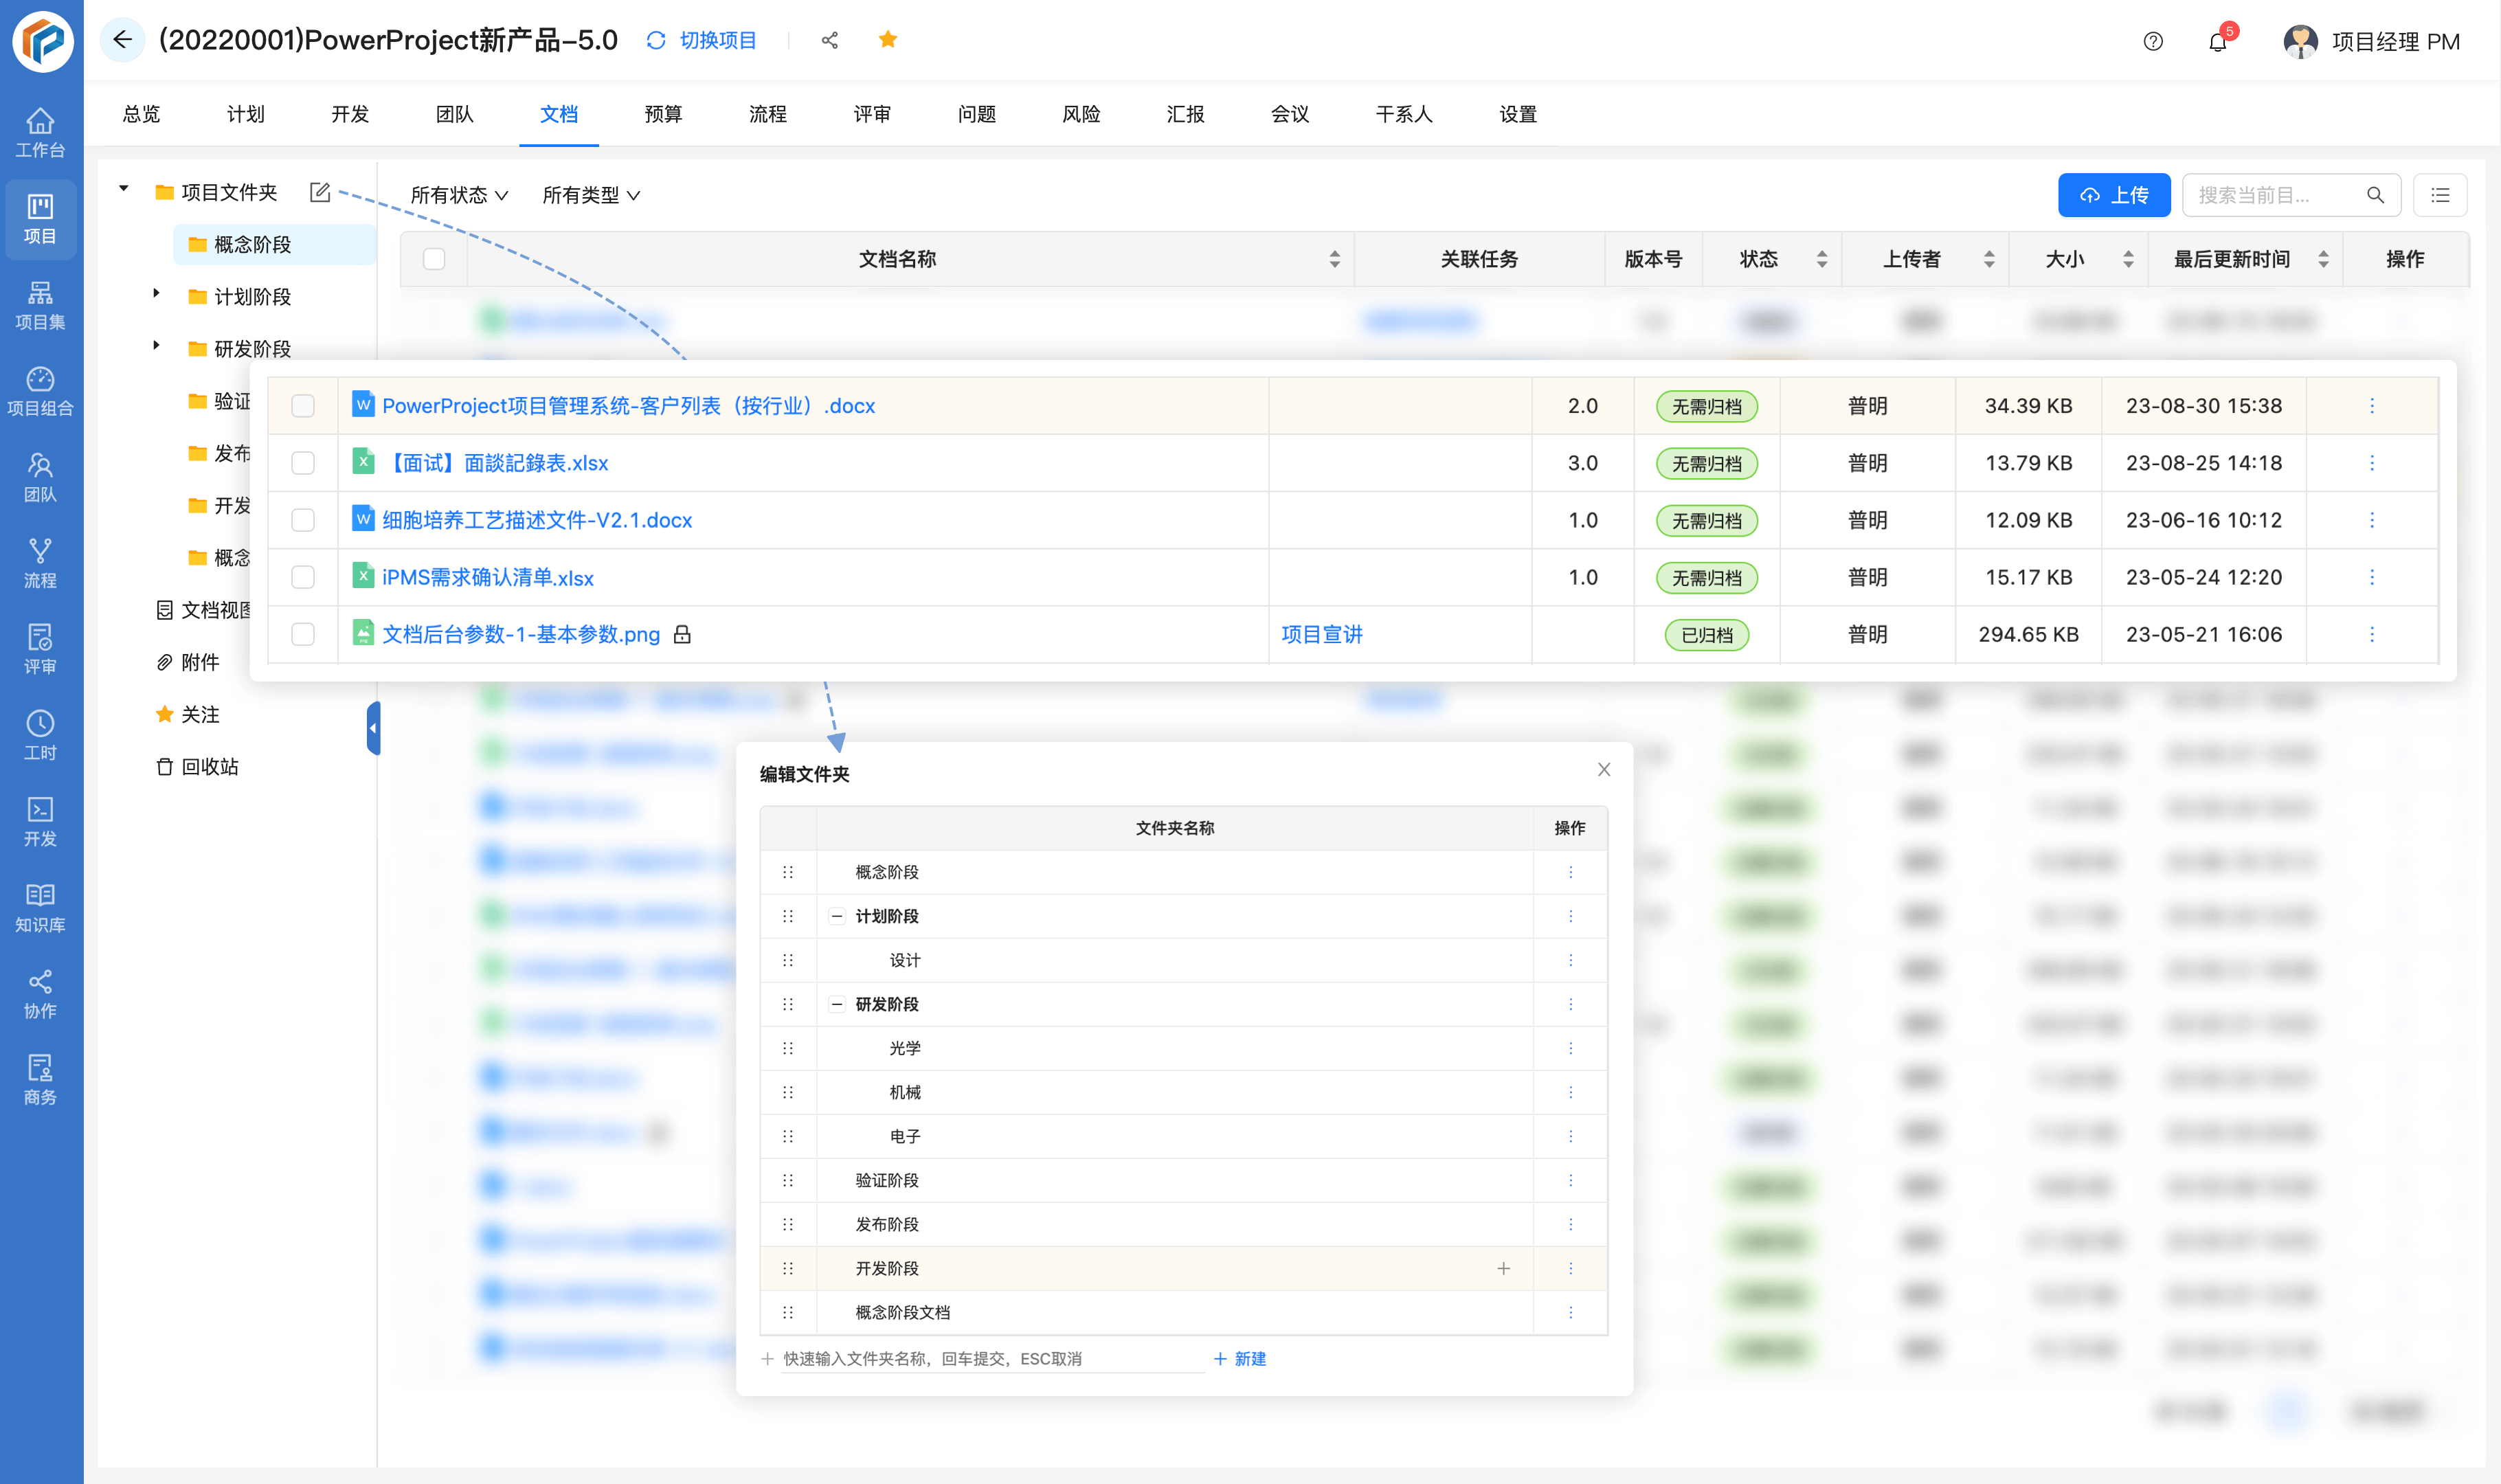Click the plus icon in 开发阶段 row
Viewport: 2501px width, 1484px height.
pyautogui.click(x=1503, y=1268)
